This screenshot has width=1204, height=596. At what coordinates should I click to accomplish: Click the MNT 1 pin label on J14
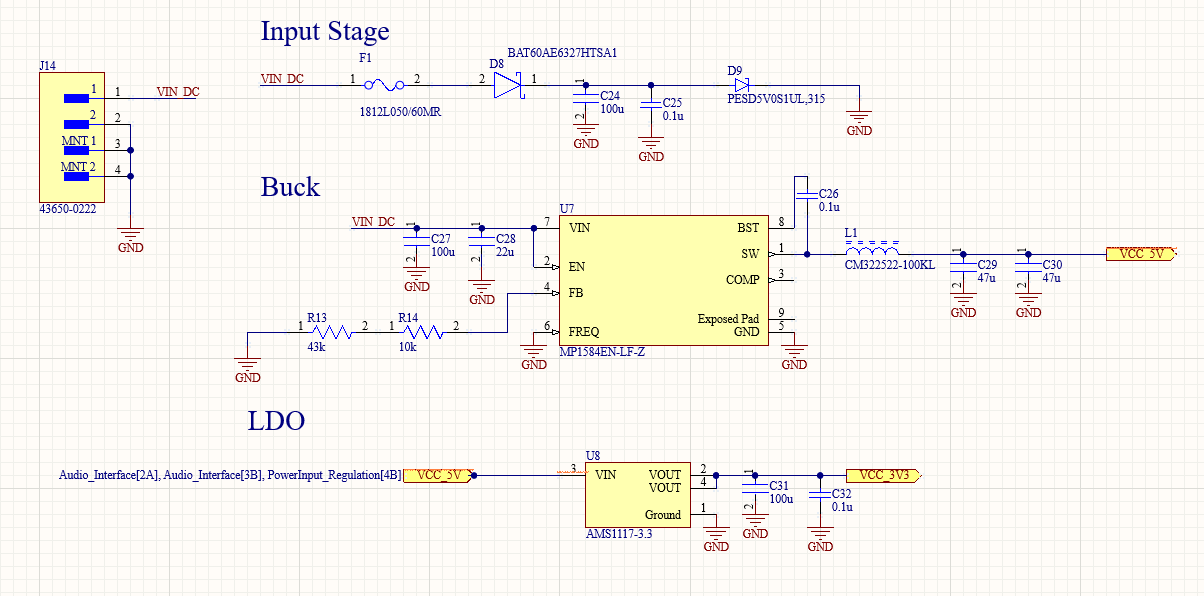coord(78,140)
